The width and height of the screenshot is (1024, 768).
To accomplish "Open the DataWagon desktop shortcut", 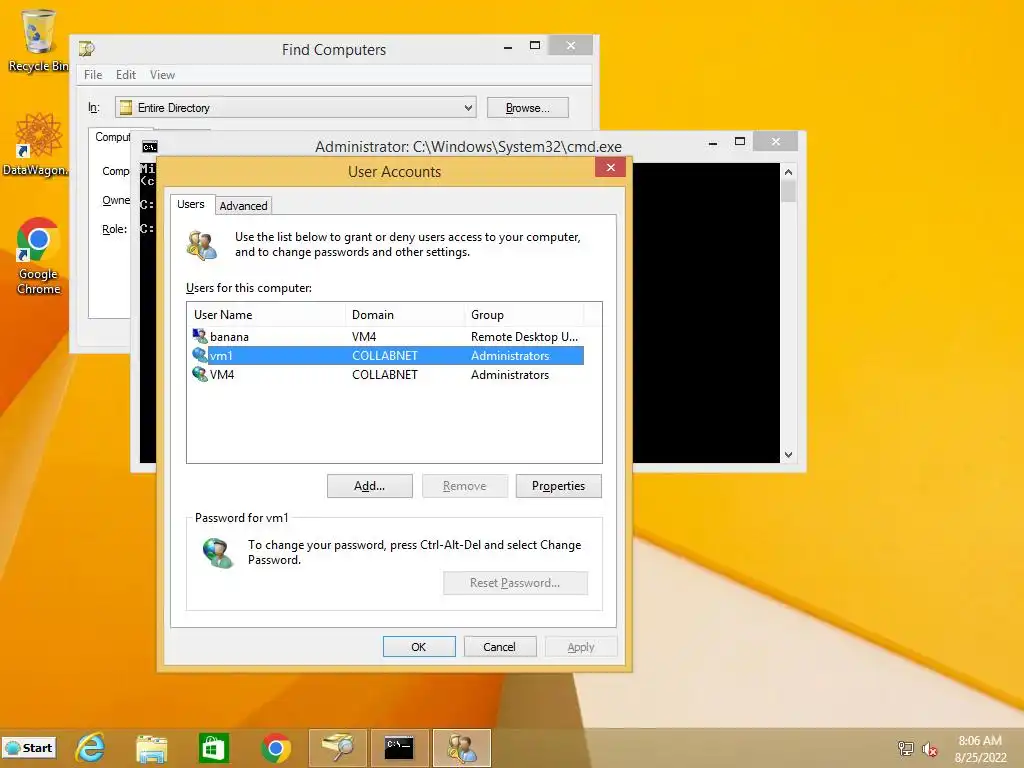I will point(37,144).
